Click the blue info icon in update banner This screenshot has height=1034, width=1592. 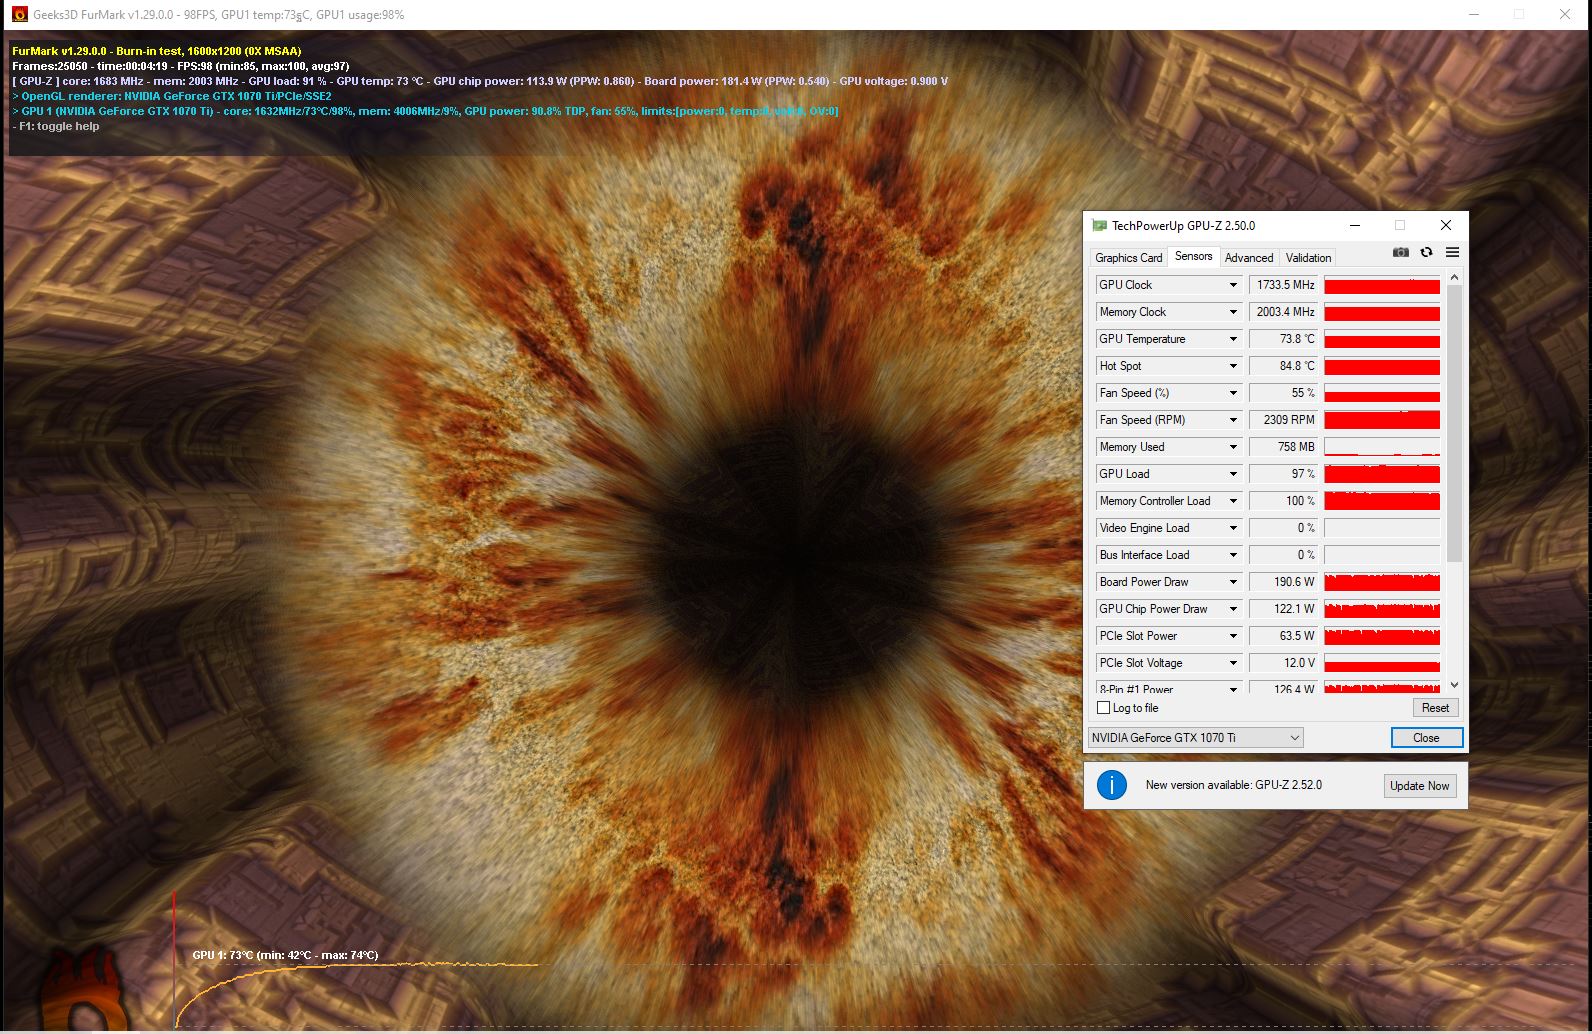click(x=1111, y=785)
